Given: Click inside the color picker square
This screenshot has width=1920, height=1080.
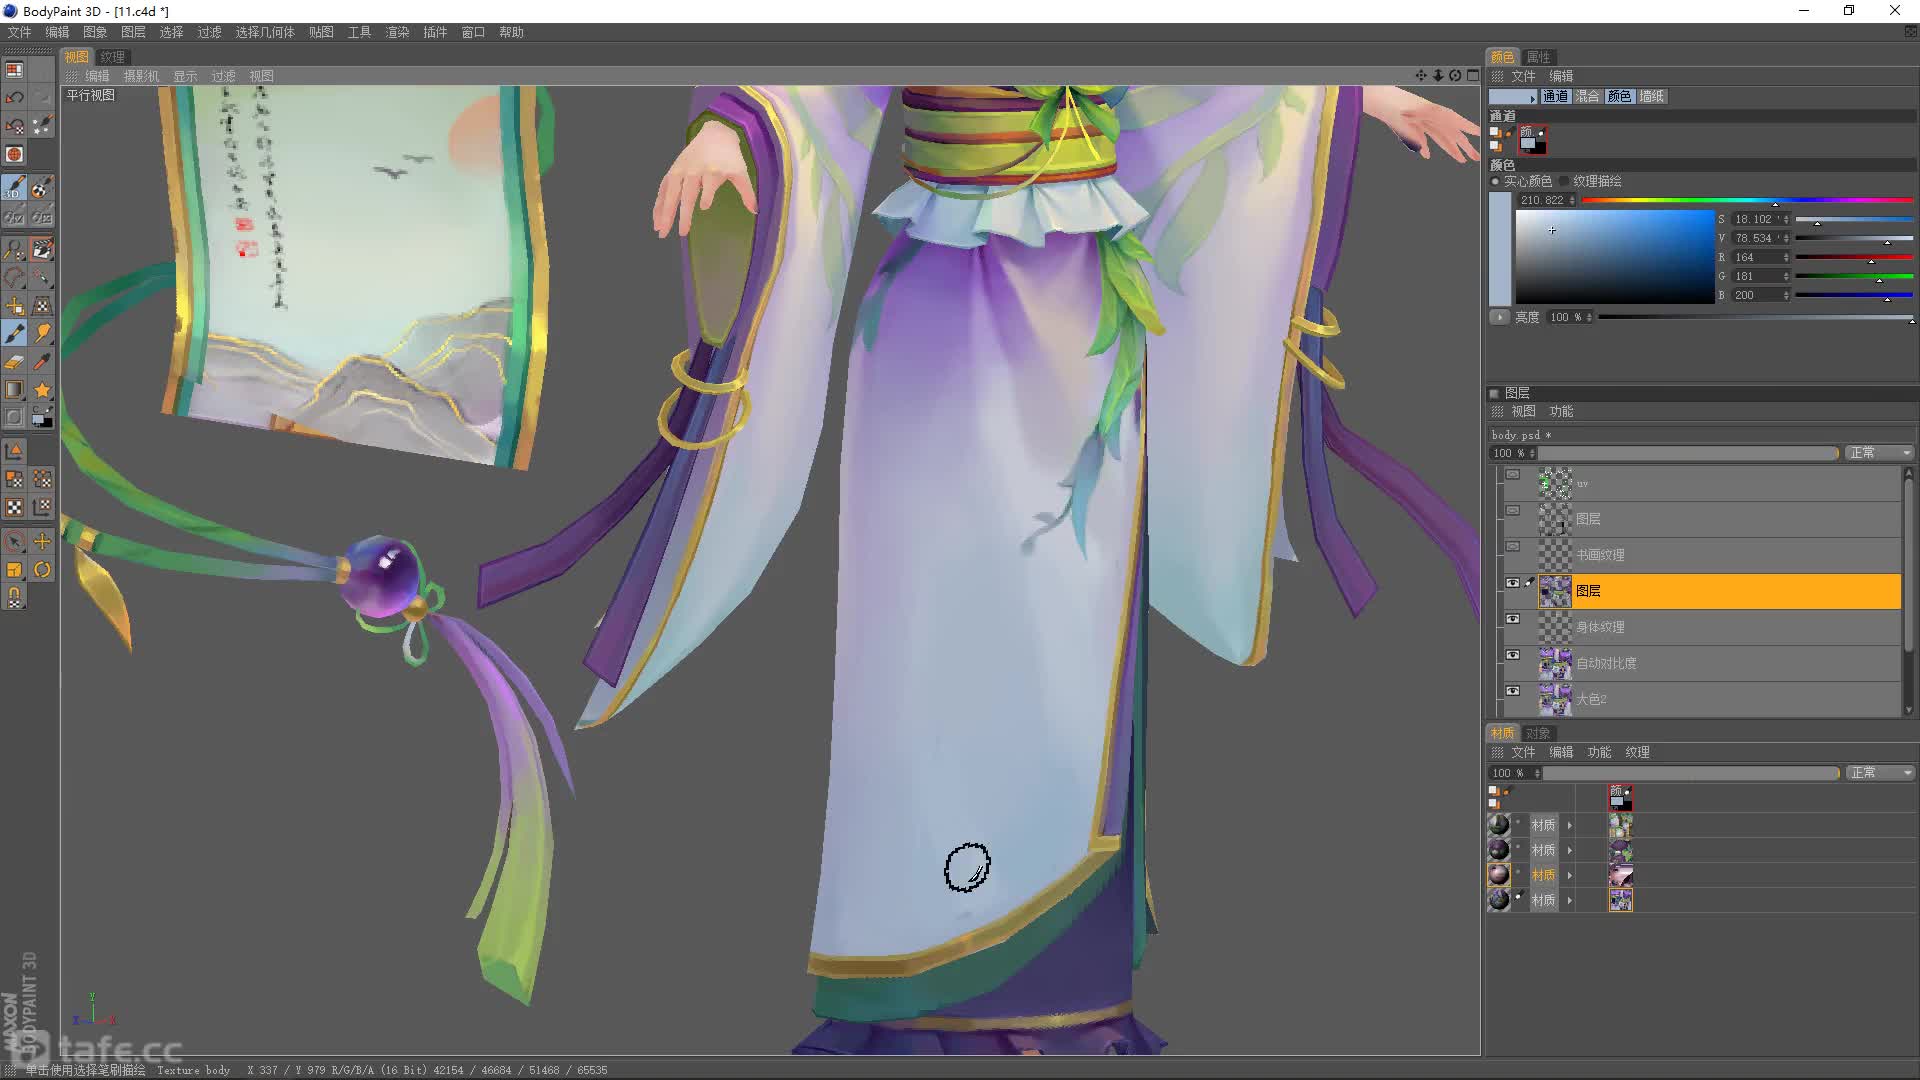Looking at the screenshot, I should [1614, 257].
